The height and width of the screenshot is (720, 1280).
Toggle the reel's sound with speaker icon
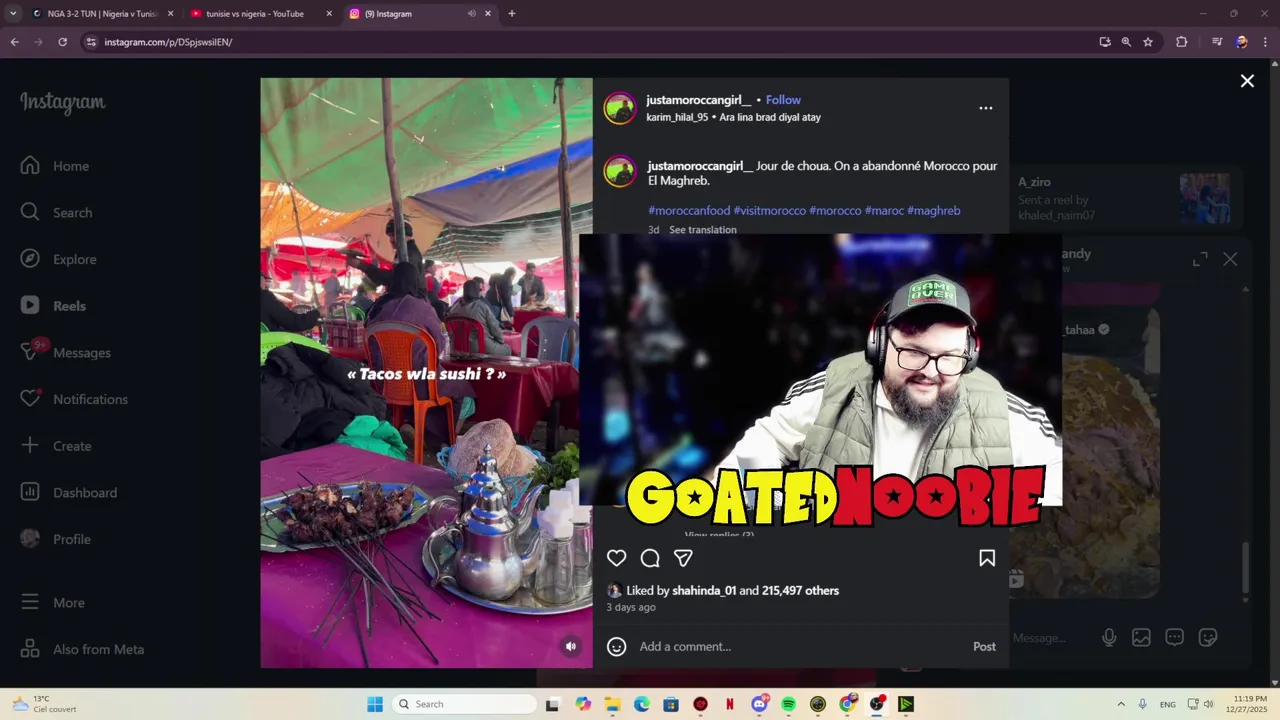571,647
